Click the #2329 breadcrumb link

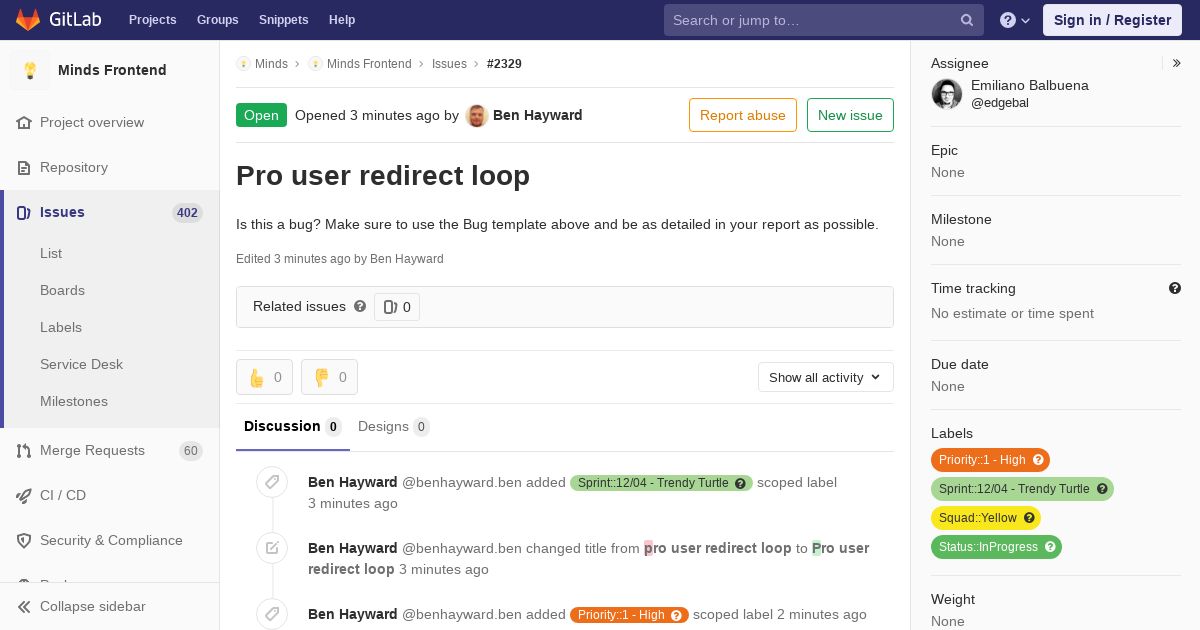(504, 64)
